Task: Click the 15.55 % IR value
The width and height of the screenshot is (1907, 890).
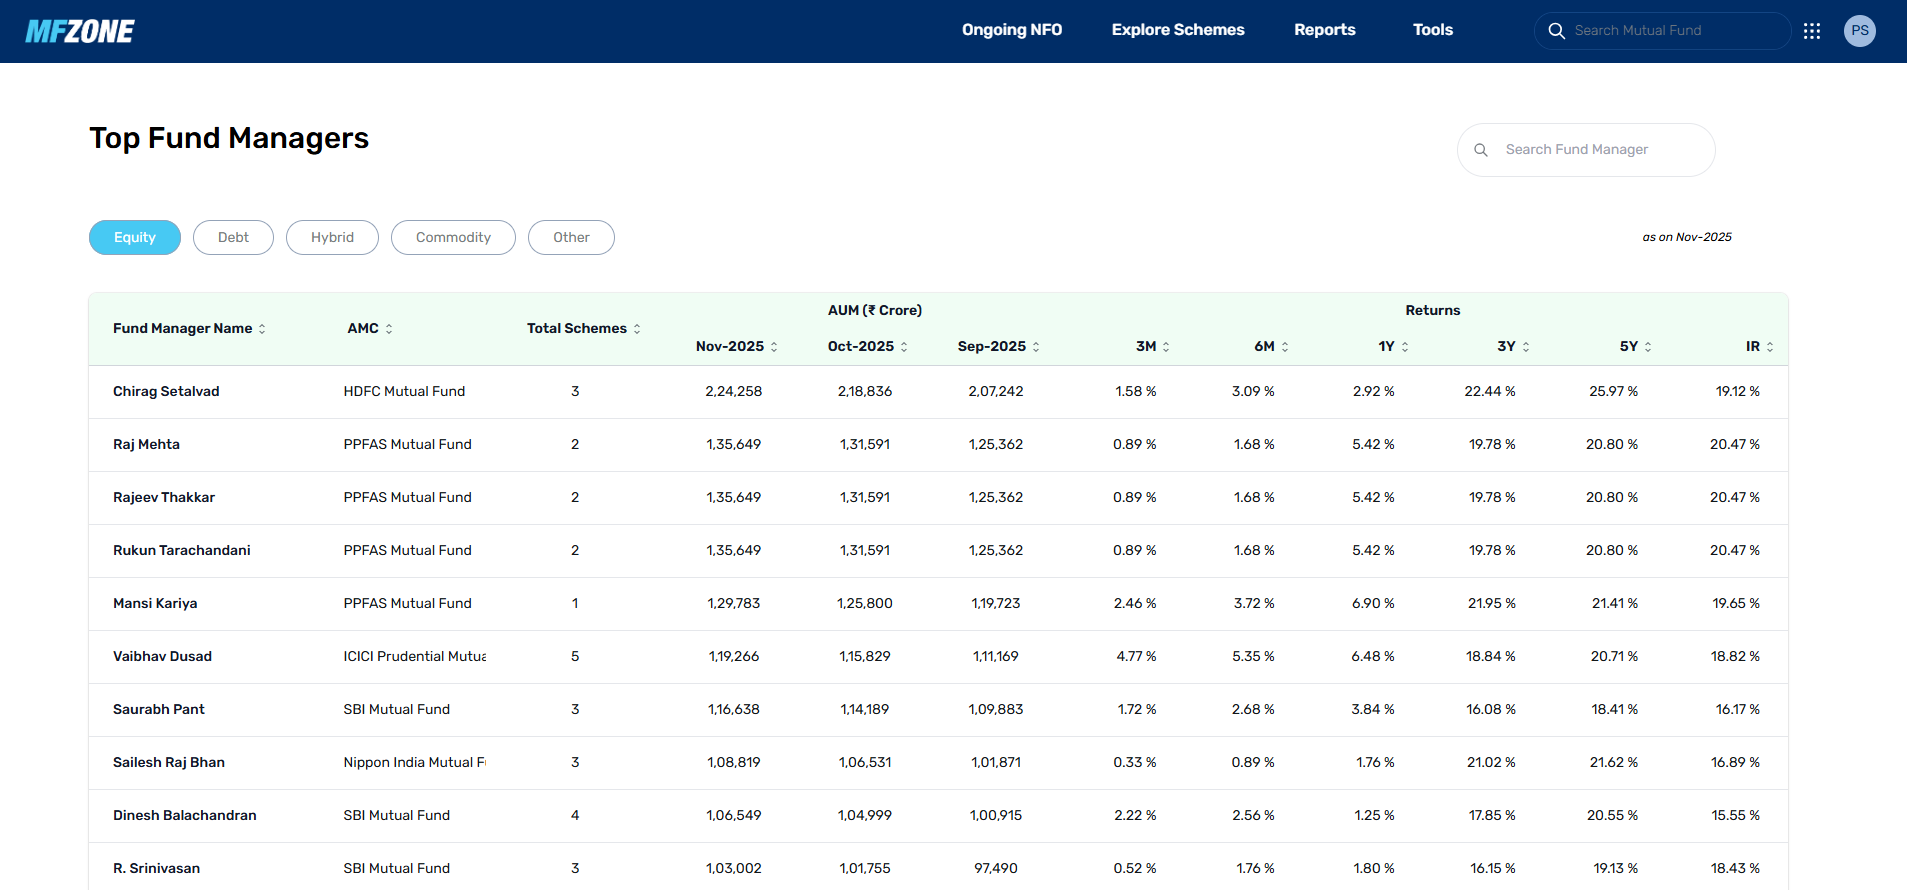Action: (x=1735, y=816)
